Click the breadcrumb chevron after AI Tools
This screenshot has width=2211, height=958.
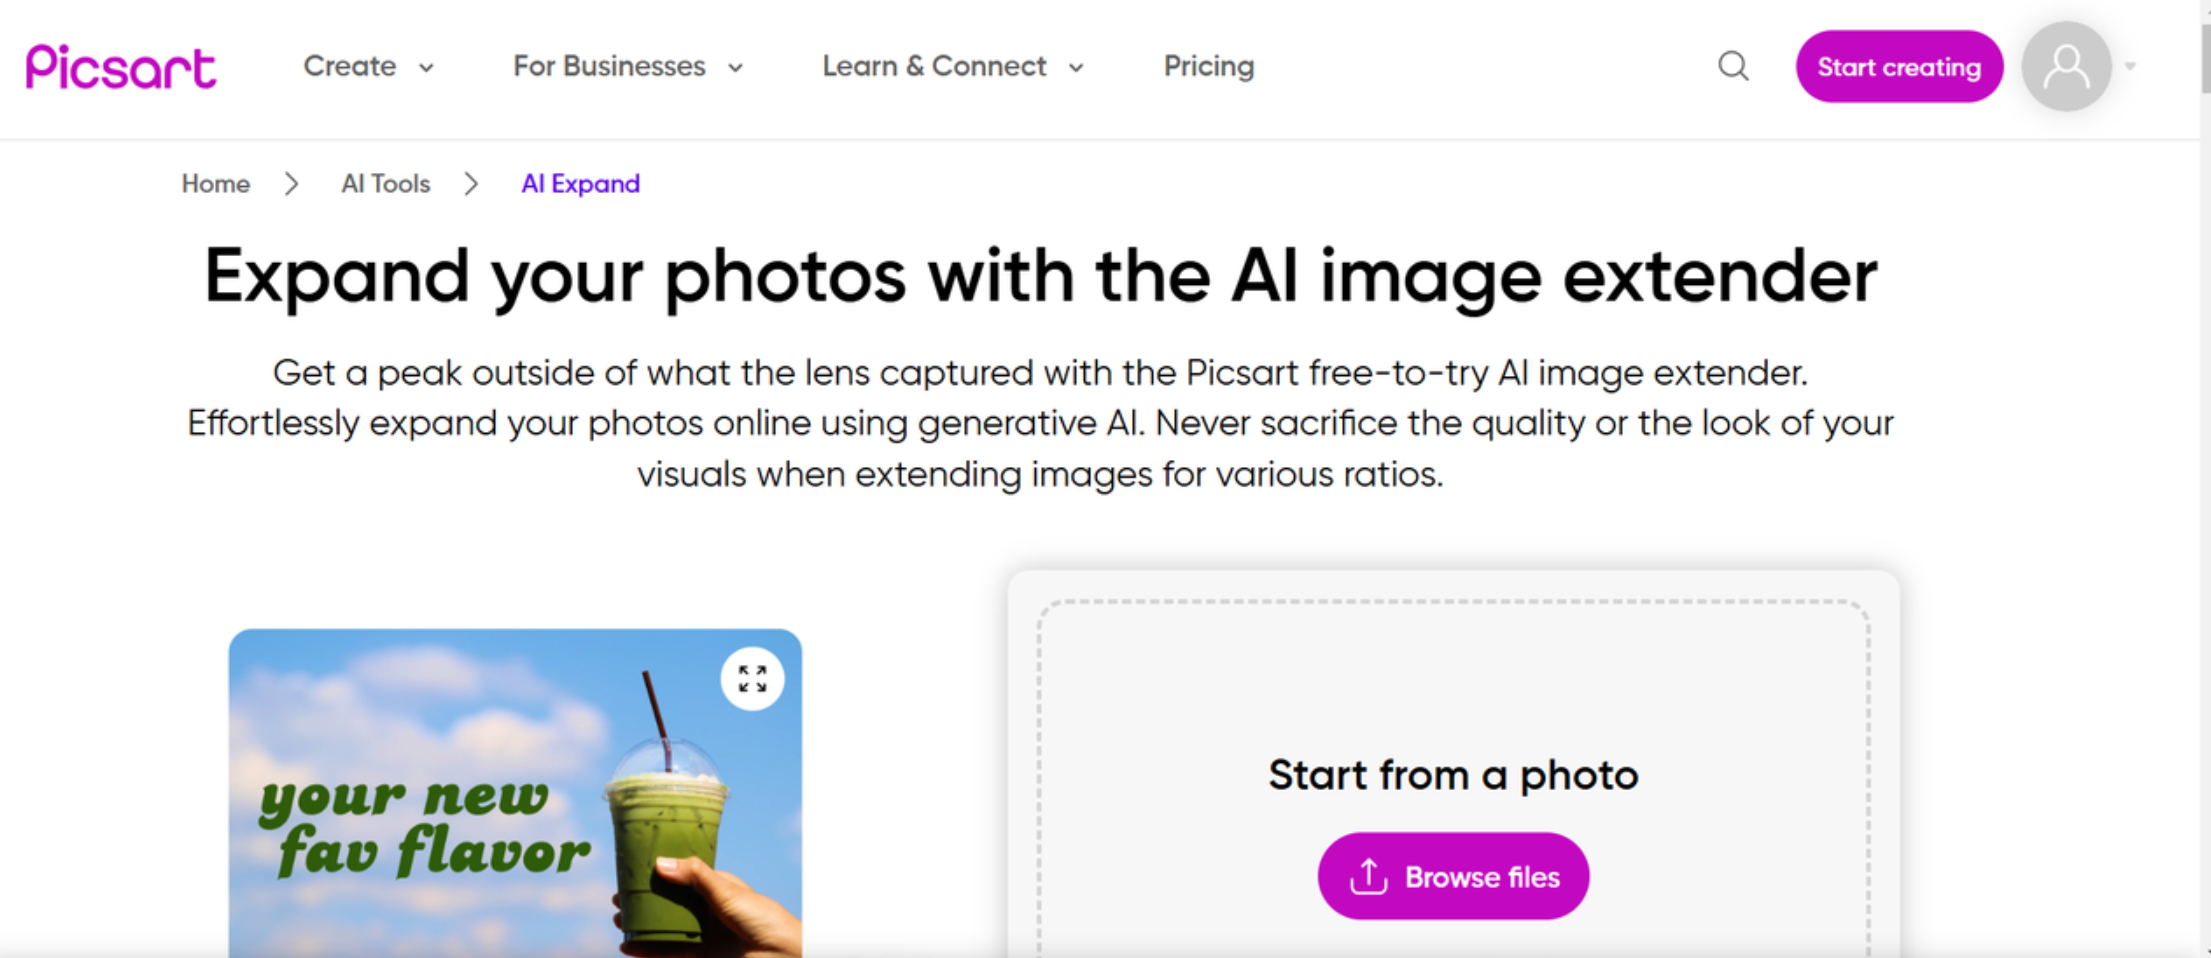[x=471, y=184]
